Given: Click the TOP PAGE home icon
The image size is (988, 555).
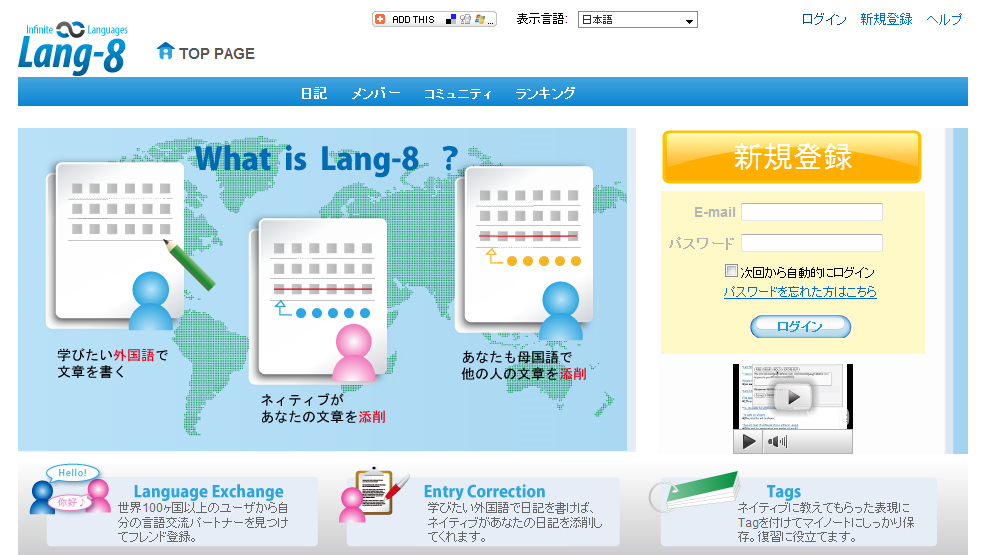Looking at the screenshot, I should (x=165, y=51).
